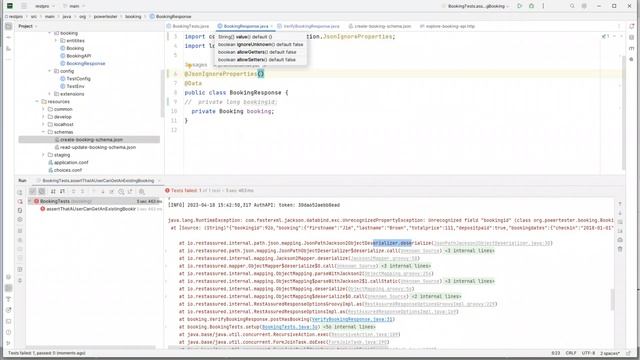Open main branch dropdown in title bar
The image size is (640, 360).
[x=74, y=6]
